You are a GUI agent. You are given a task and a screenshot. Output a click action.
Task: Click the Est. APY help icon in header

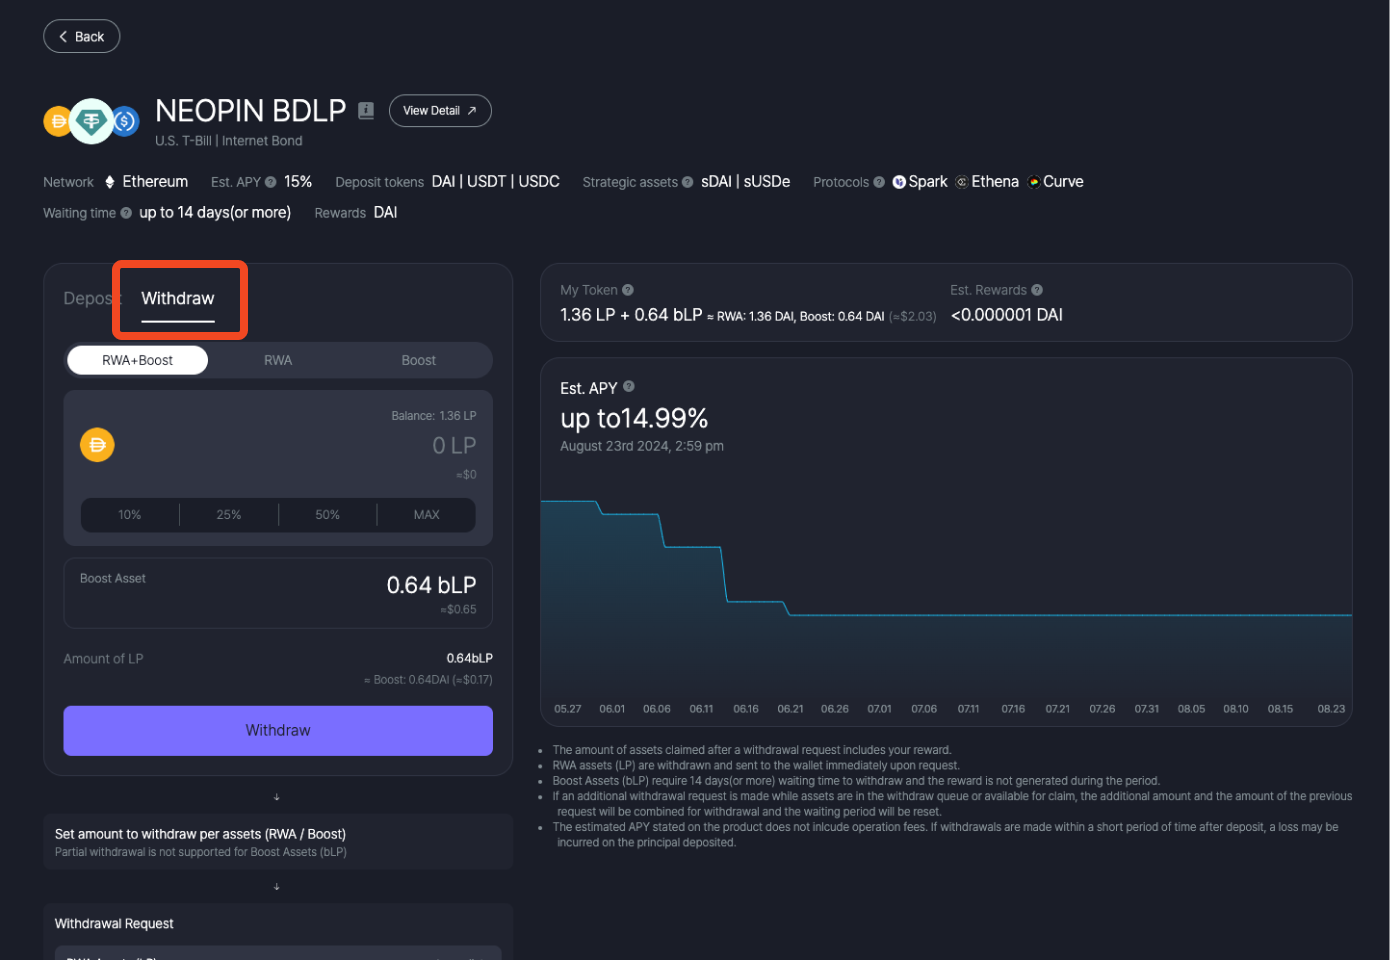[x=270, y=182]
